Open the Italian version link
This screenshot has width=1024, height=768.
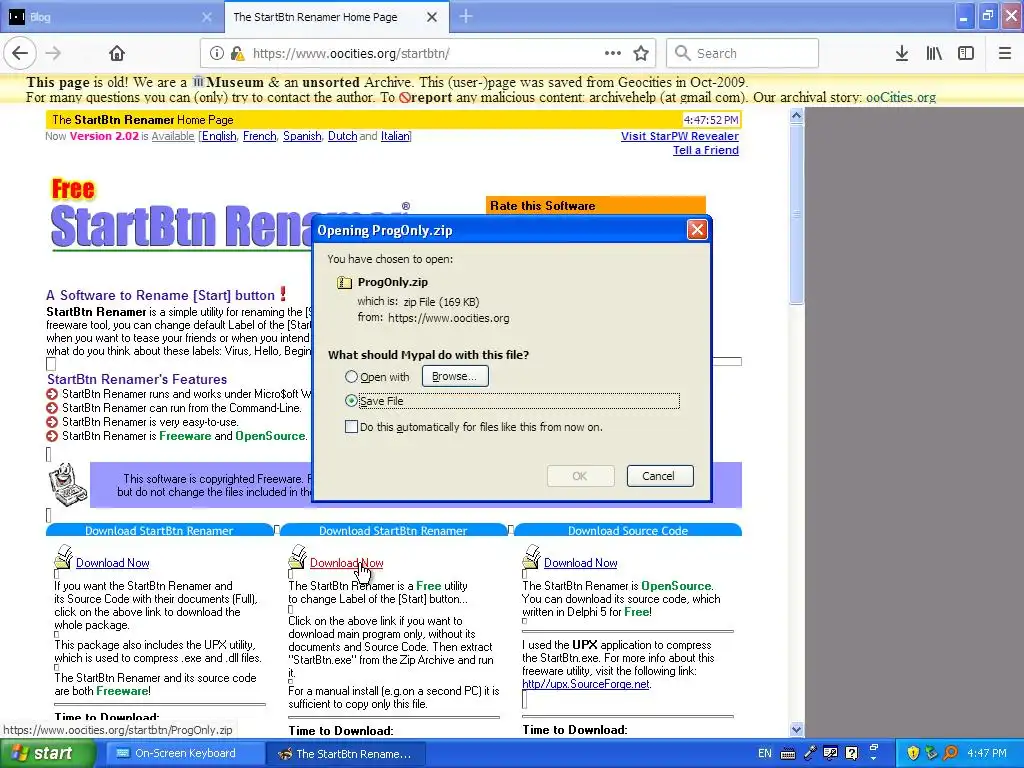[x=395, y=136]
